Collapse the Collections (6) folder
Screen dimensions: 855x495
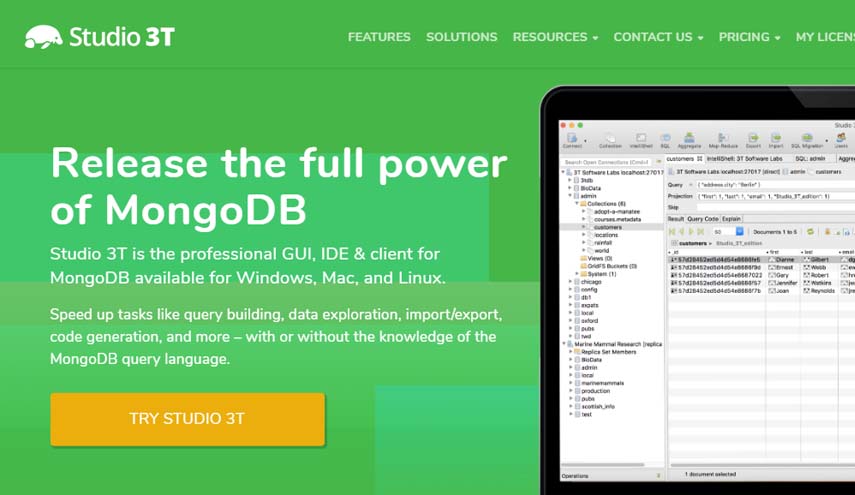pos(576,203)
